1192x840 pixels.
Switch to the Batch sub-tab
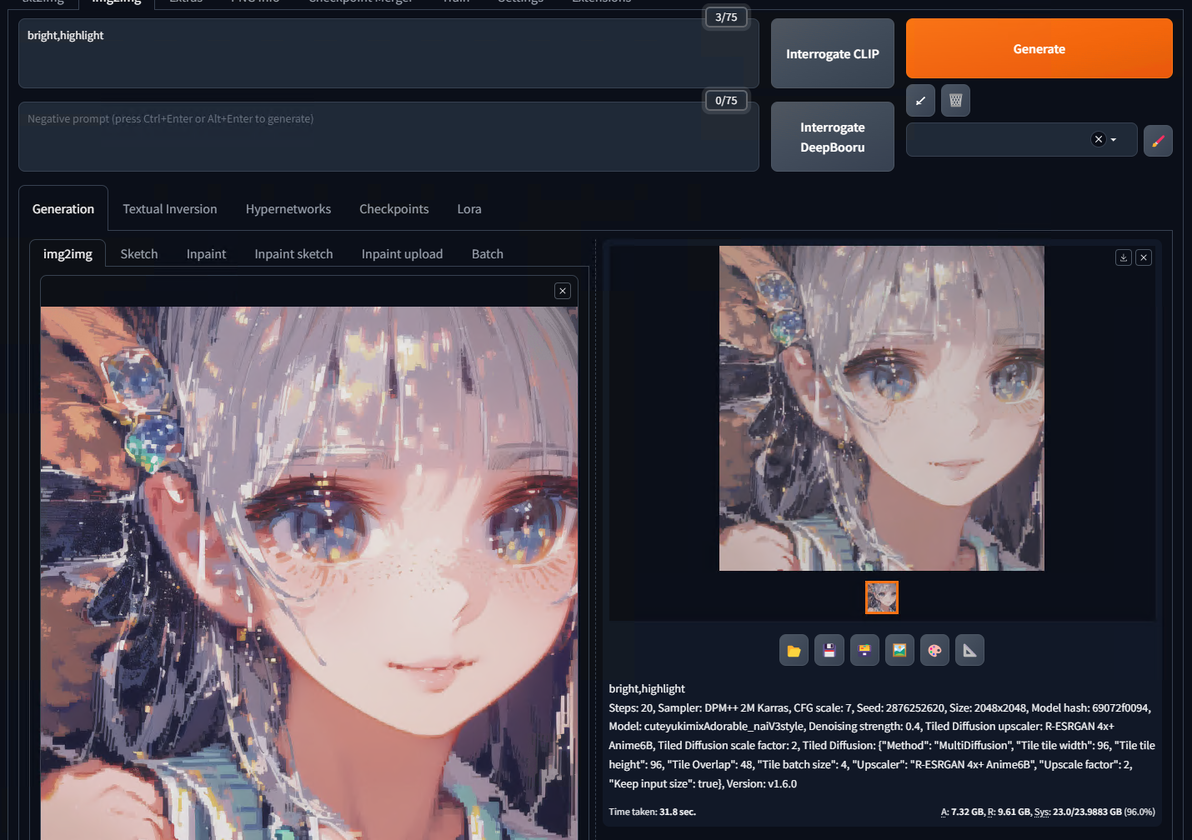pyautogui.click(x=487, y=254)
